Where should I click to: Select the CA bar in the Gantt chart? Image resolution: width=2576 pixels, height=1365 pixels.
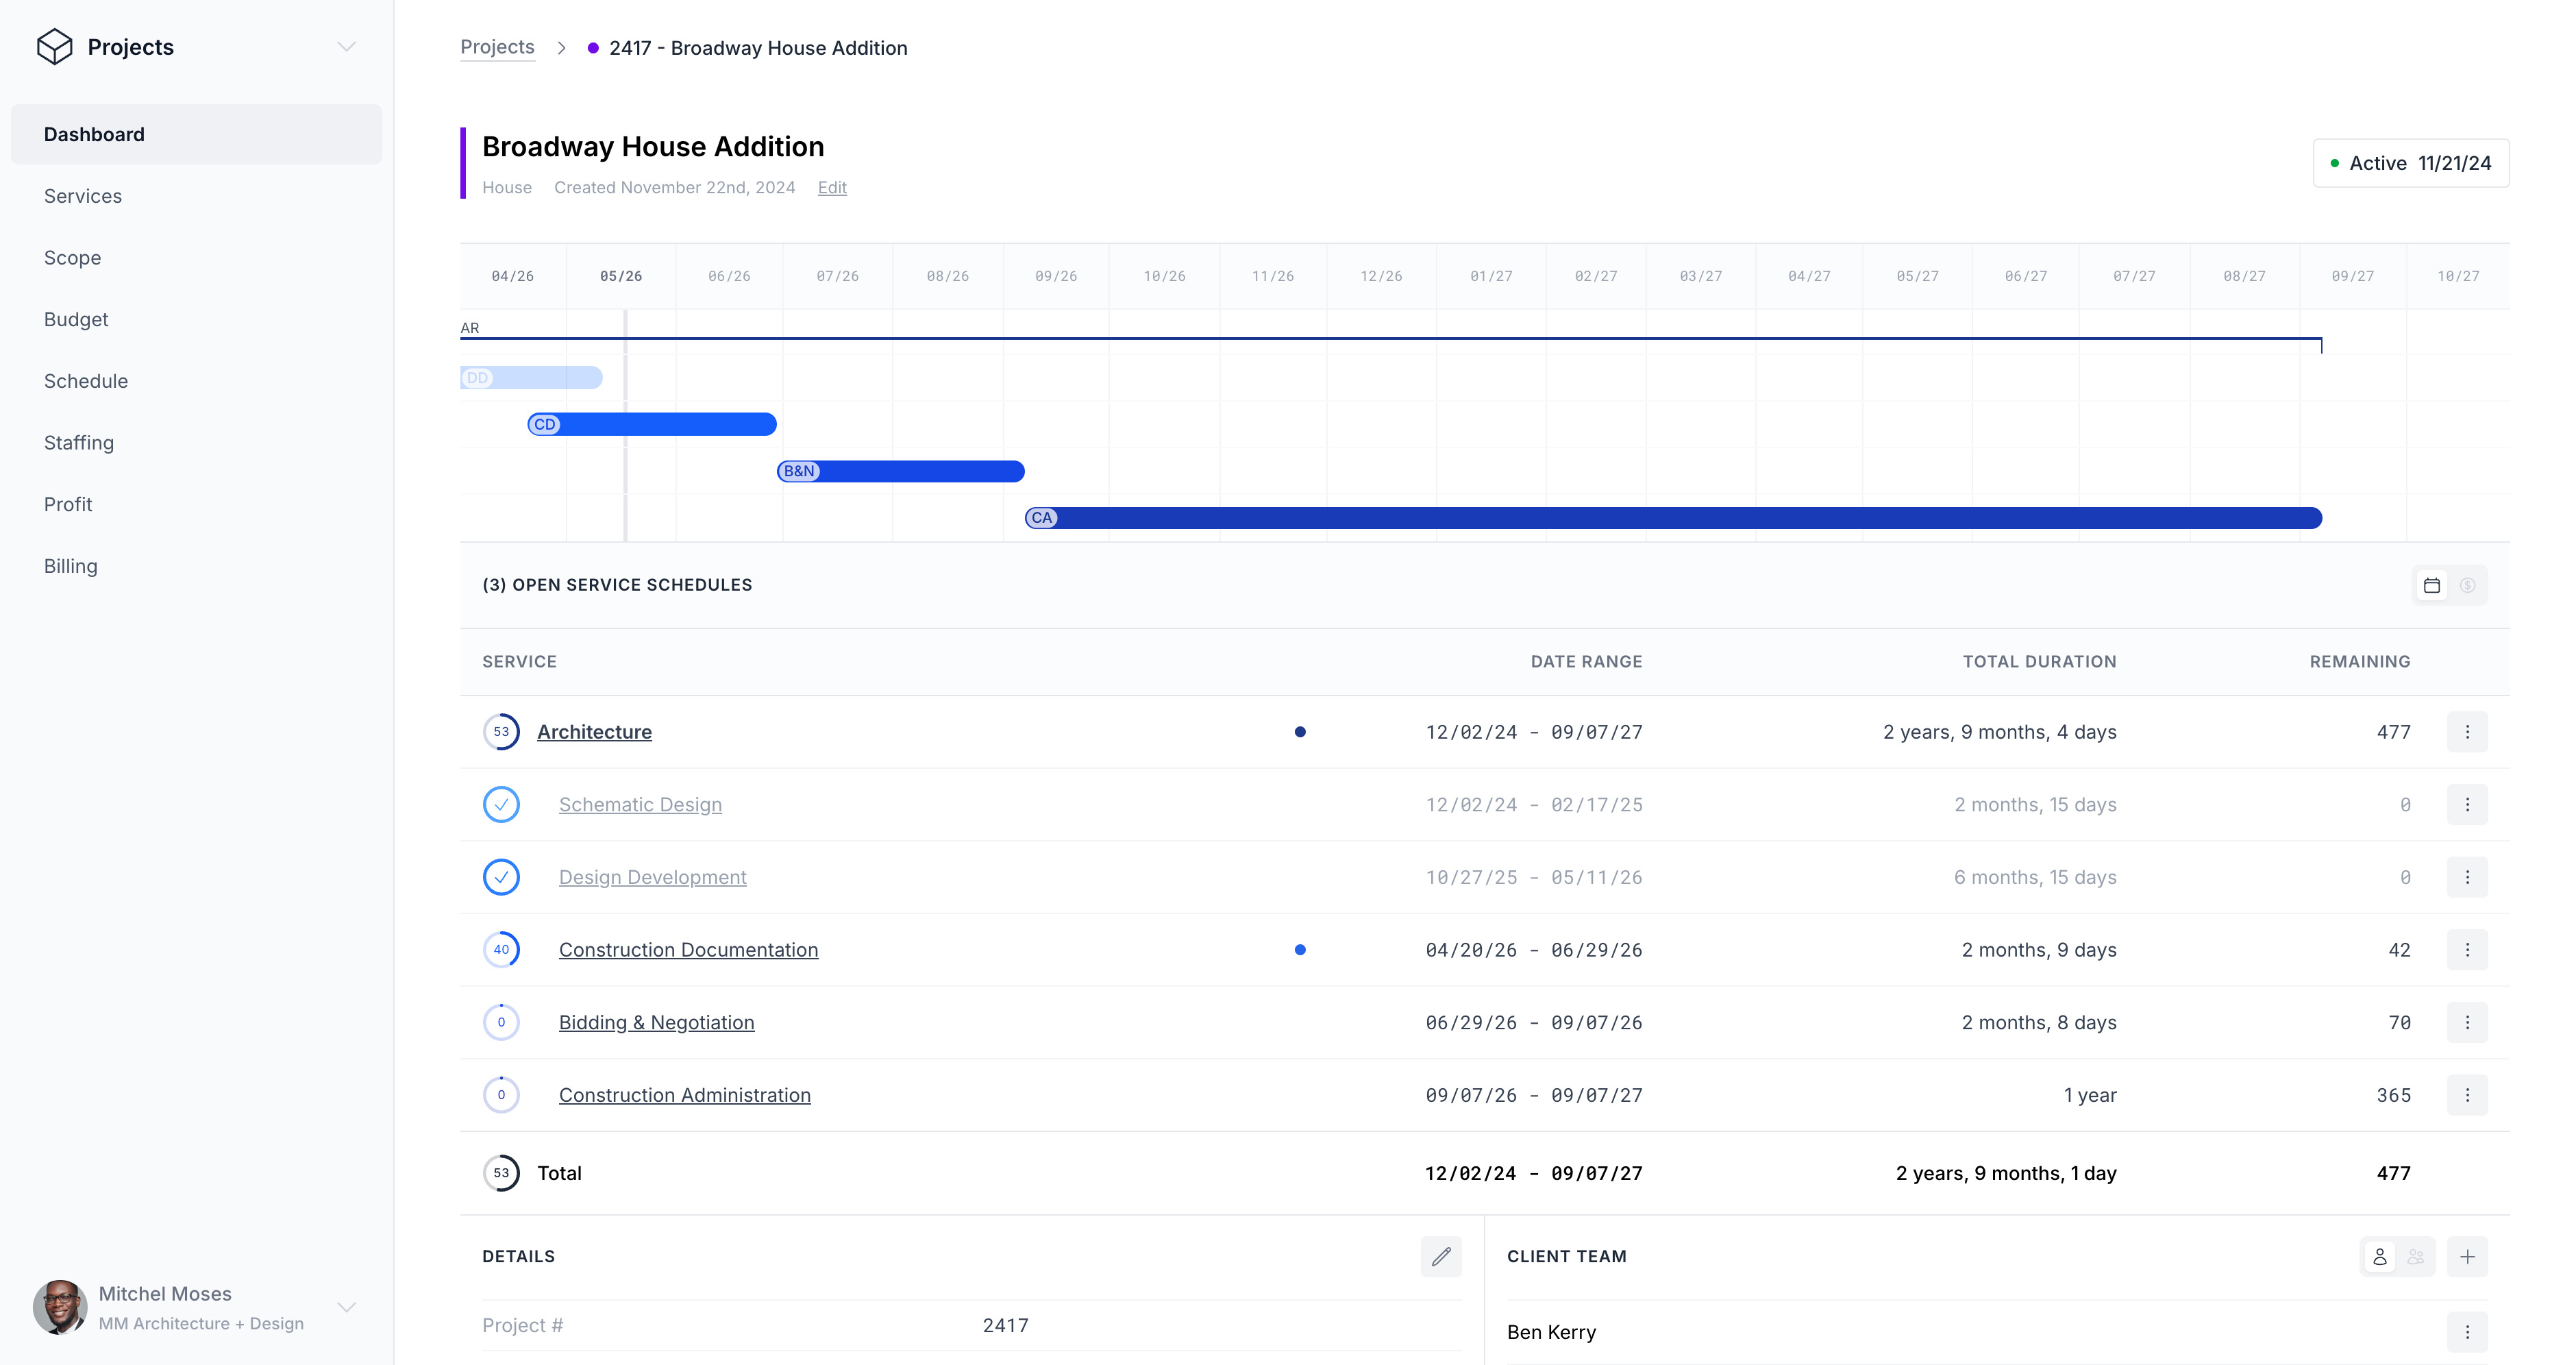click(1673, 518)
